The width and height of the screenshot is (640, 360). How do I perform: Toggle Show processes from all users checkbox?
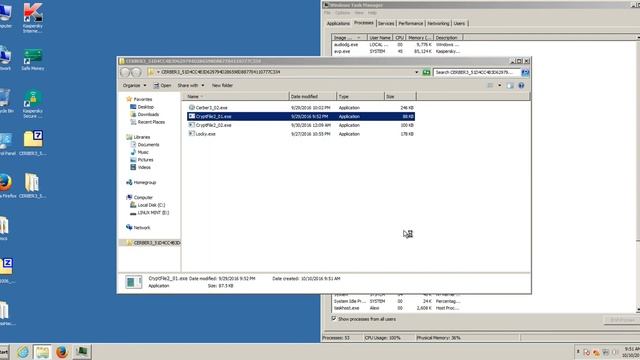(333, 319)
